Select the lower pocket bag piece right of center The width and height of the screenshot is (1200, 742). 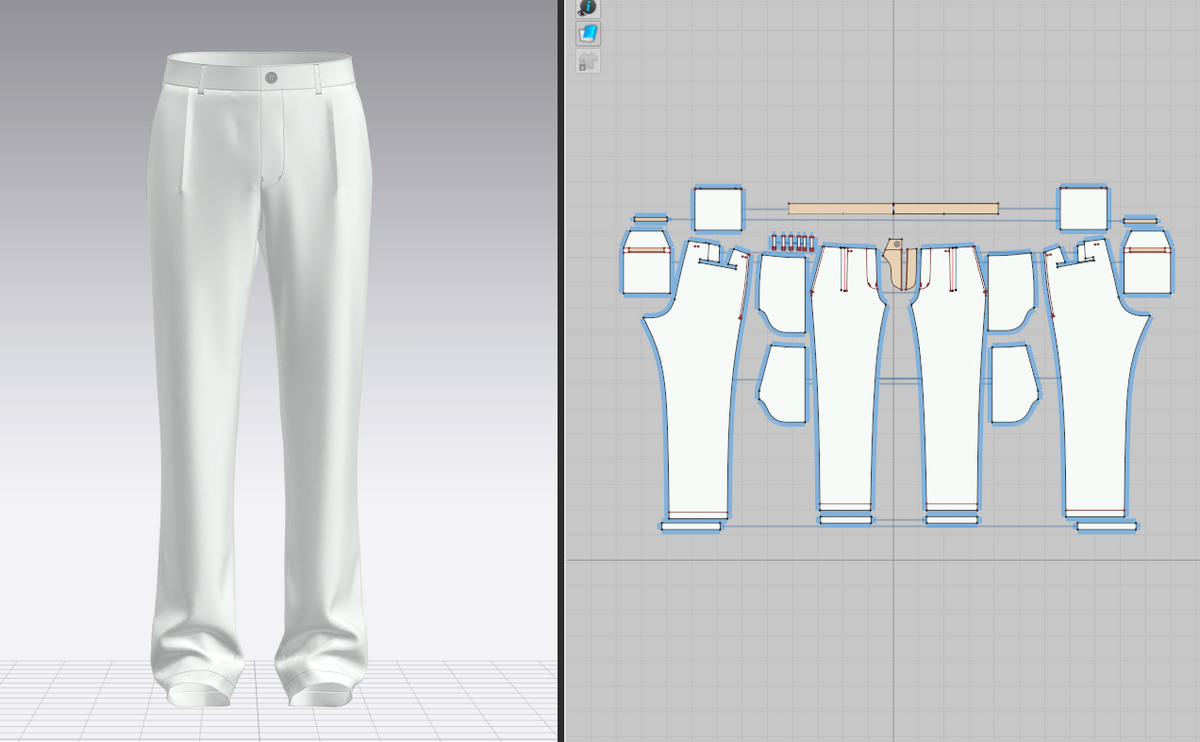[x=1014, y=383]
